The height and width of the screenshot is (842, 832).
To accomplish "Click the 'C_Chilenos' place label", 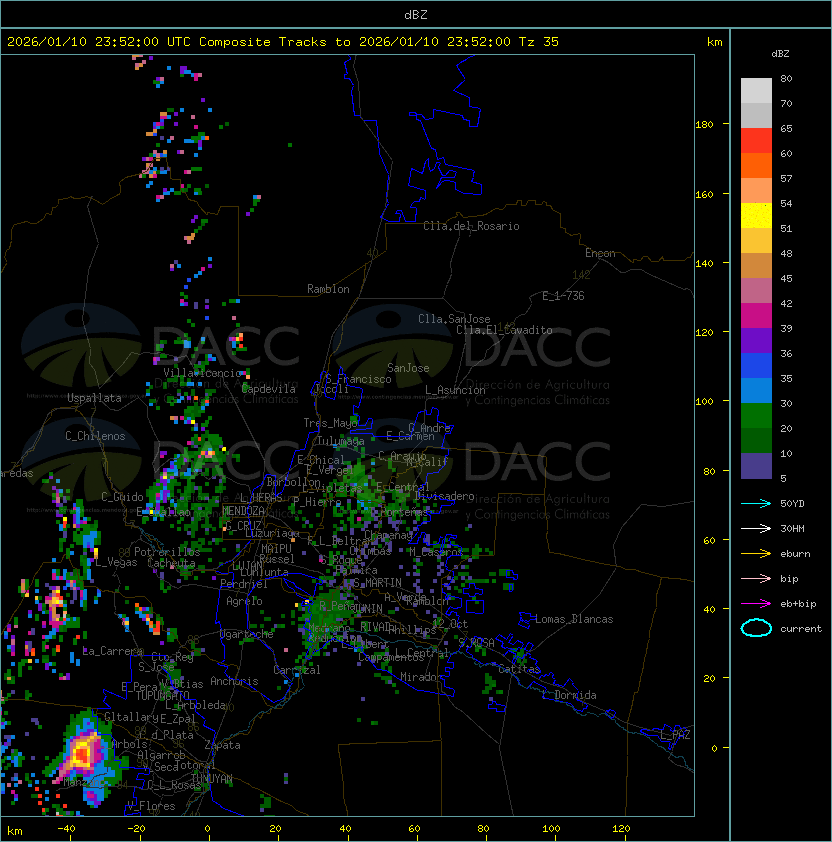I will point(95,436).
